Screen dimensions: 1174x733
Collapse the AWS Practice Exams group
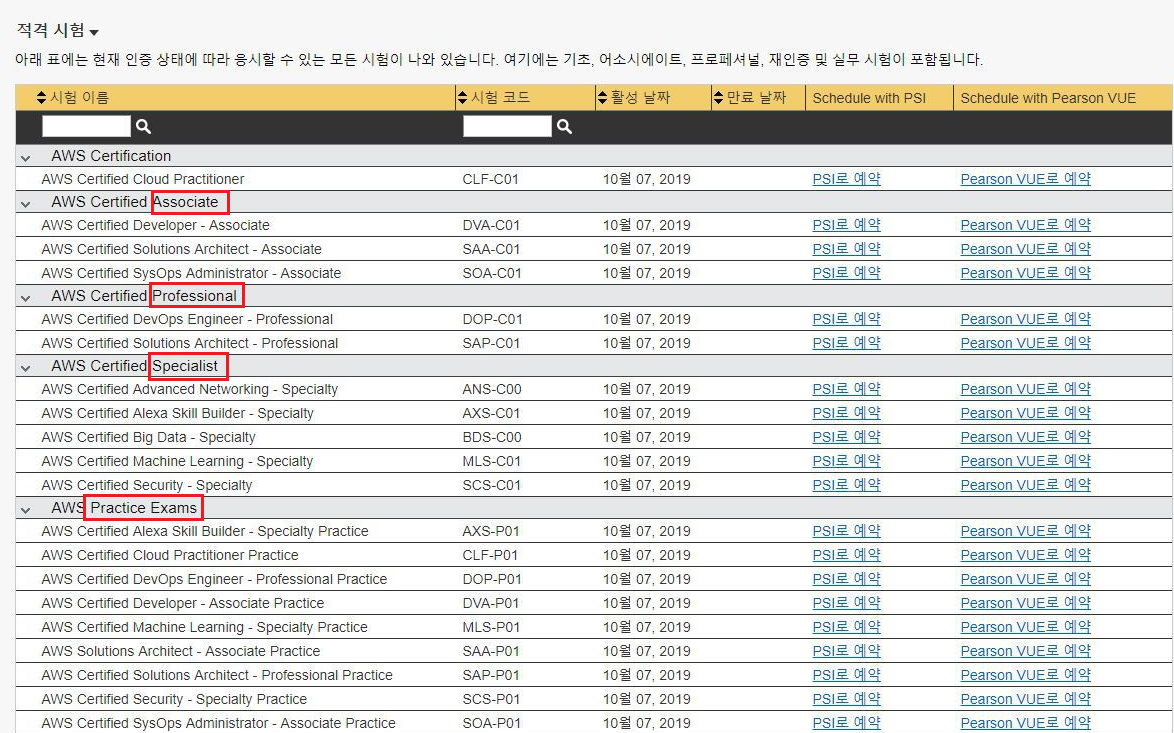tap(26, 509)
